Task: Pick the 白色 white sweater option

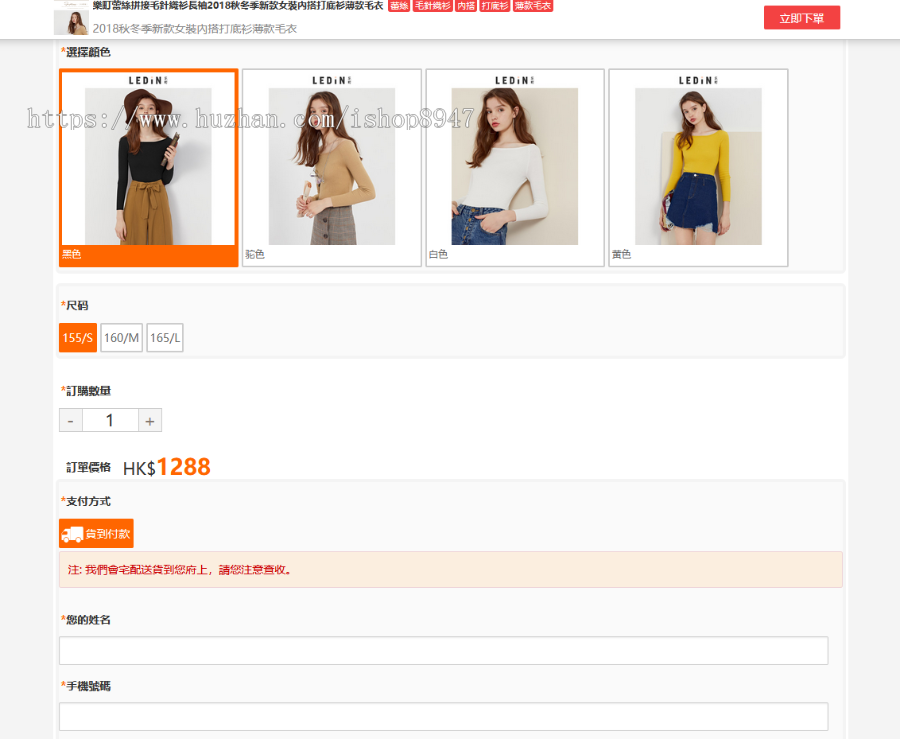Action: coord(514,167)
